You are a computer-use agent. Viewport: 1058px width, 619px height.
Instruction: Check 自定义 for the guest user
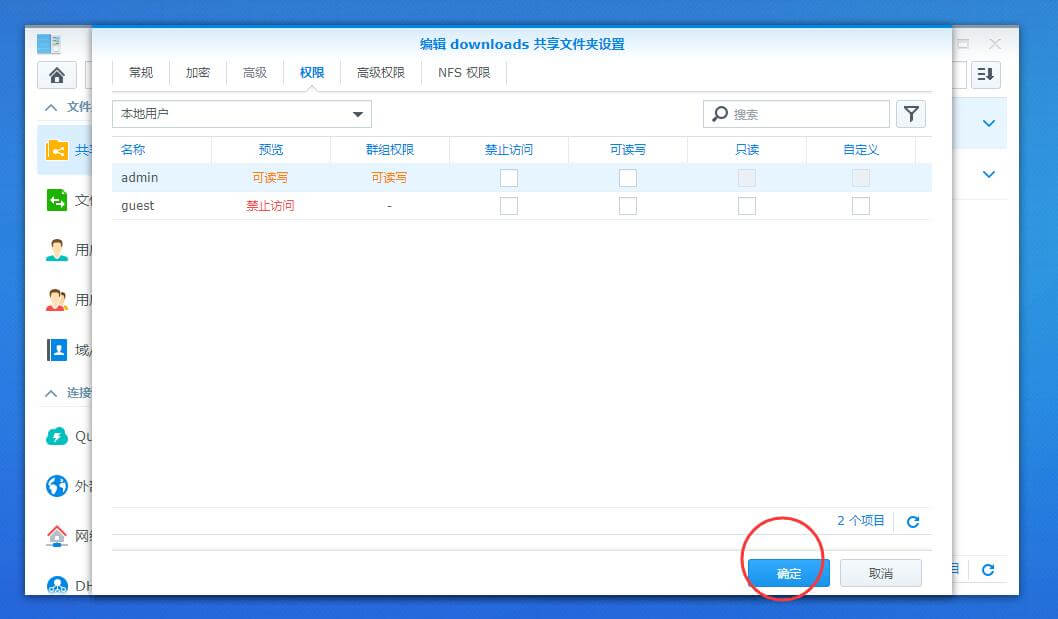(x=860, y=206)
